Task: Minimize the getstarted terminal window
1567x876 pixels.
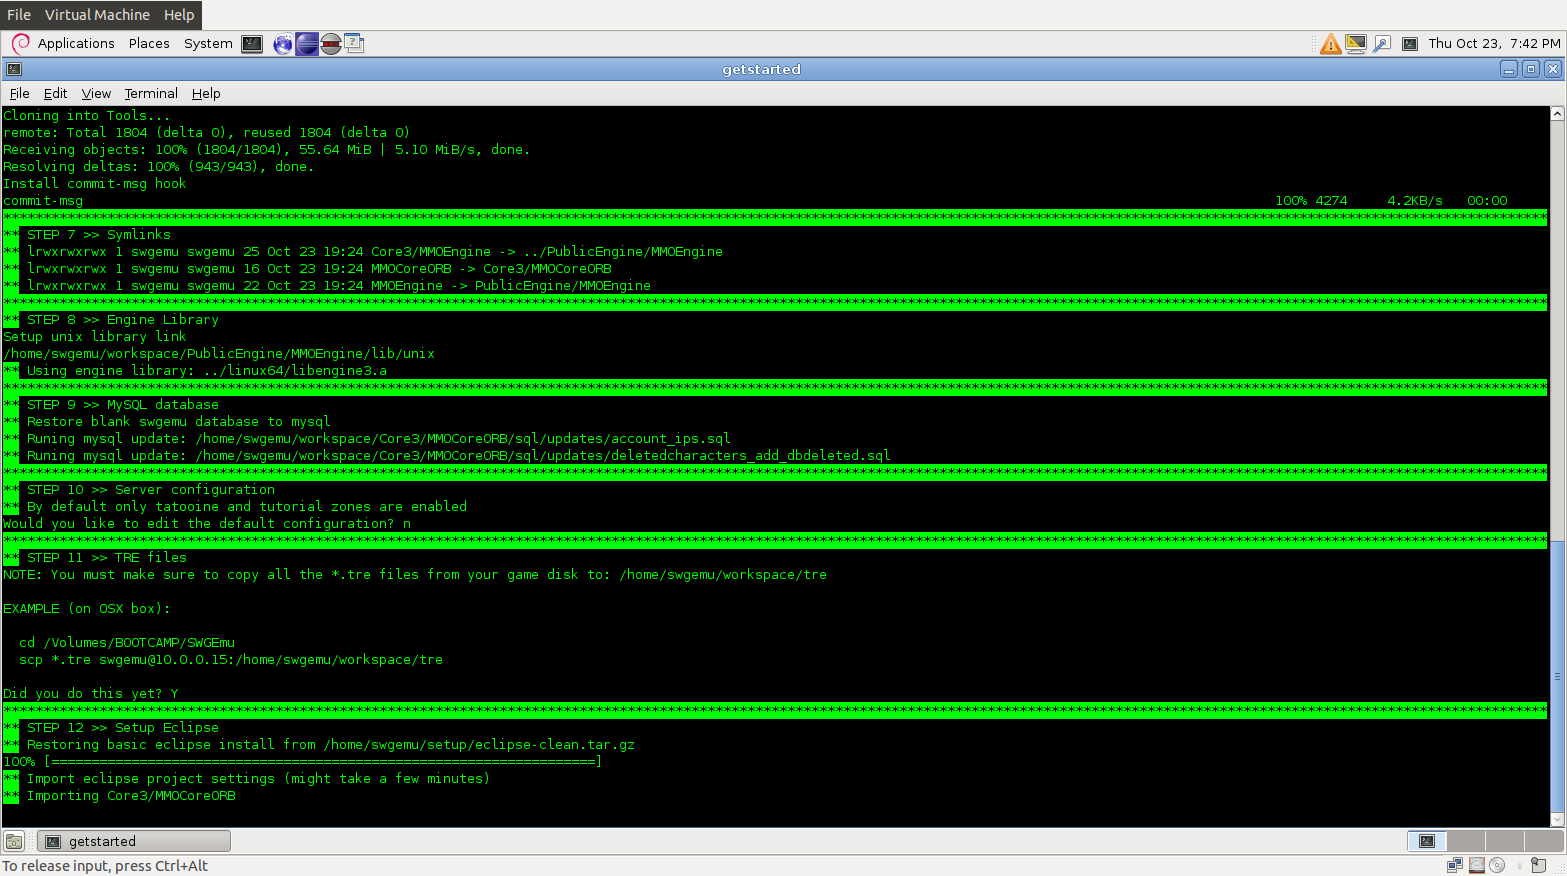Action: tap(1509, 69)
